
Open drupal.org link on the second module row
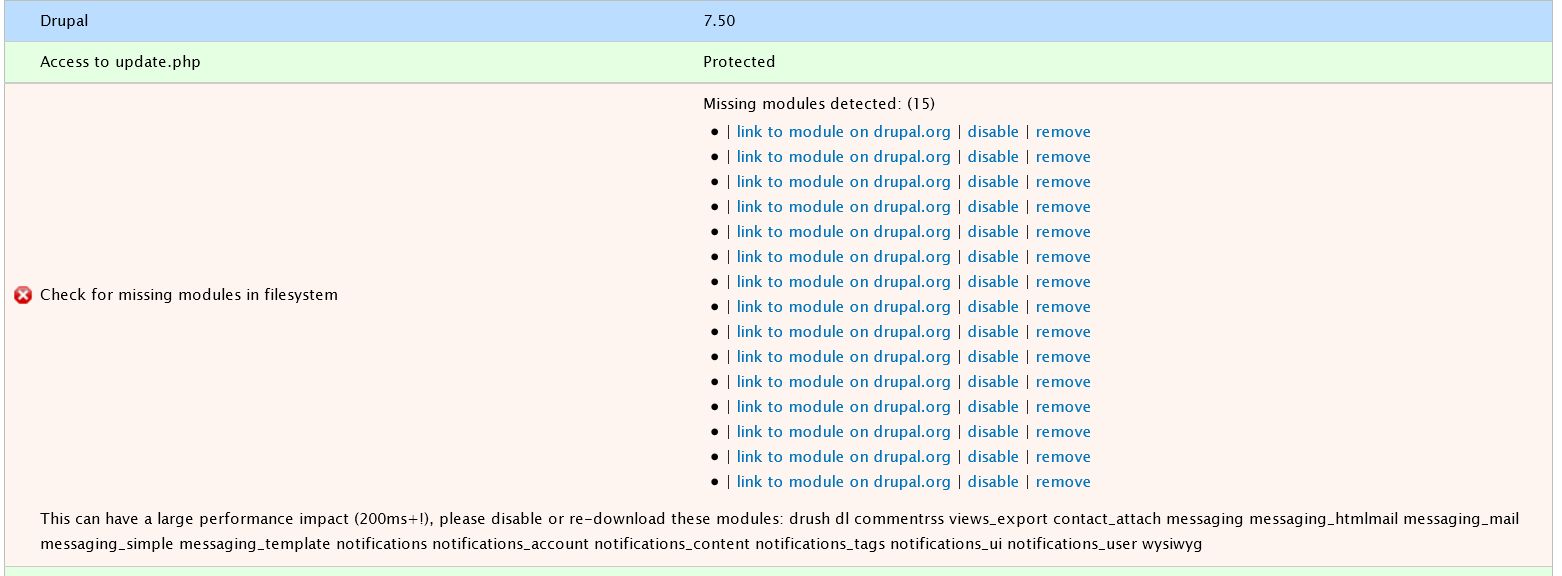click(843, 156)
